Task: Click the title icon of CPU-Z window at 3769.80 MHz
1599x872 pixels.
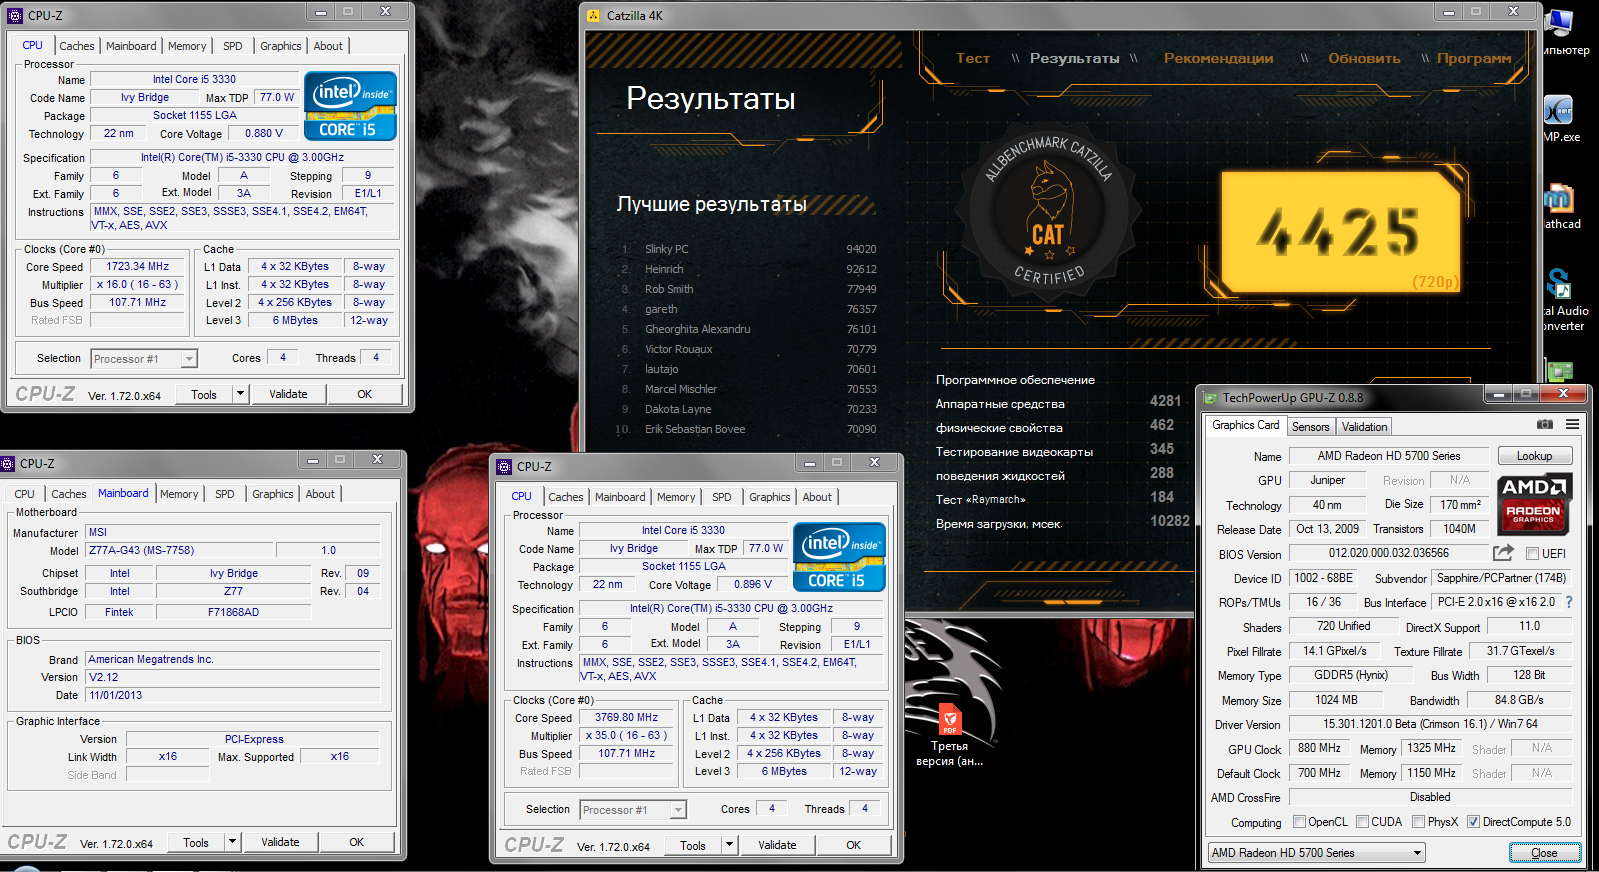Action: pyautogui.click(x=504, y=466)
